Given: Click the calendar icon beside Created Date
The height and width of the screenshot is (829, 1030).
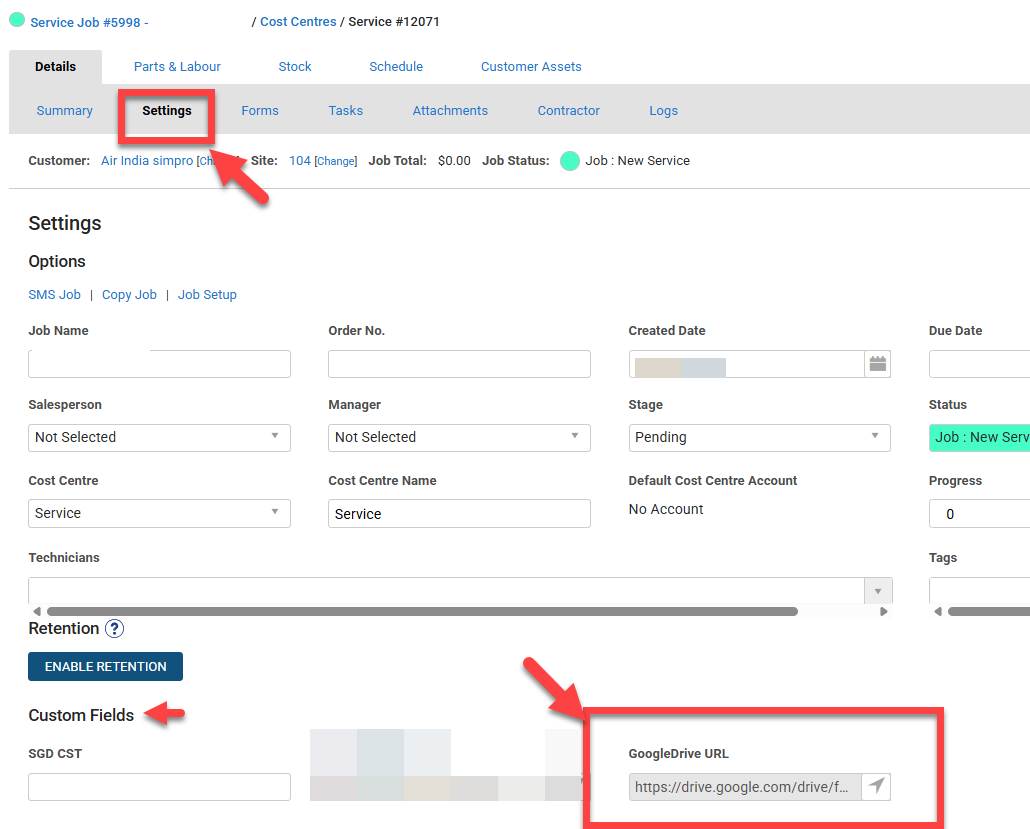Looking at the screenshot, I should (x=877, y=364).
